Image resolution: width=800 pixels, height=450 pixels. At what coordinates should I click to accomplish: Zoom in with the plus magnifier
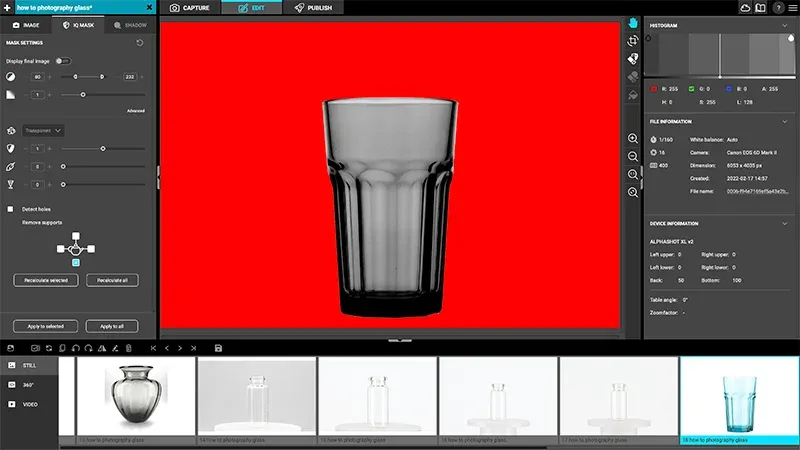(633, 138)
